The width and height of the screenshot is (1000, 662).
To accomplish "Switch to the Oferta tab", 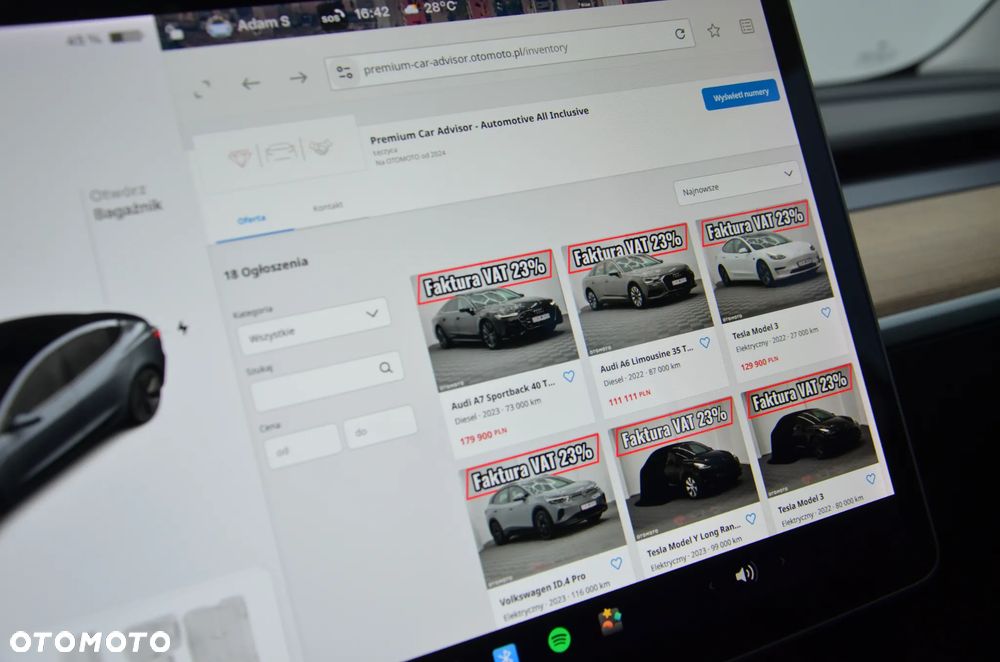I will click(251, 219).
